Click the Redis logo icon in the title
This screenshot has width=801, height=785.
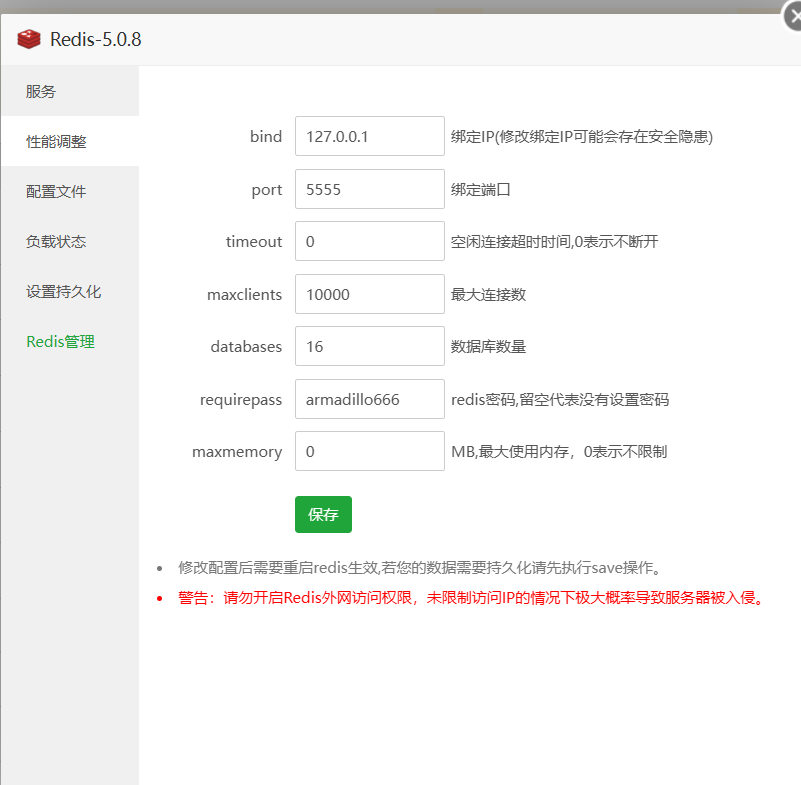point(29,39)
